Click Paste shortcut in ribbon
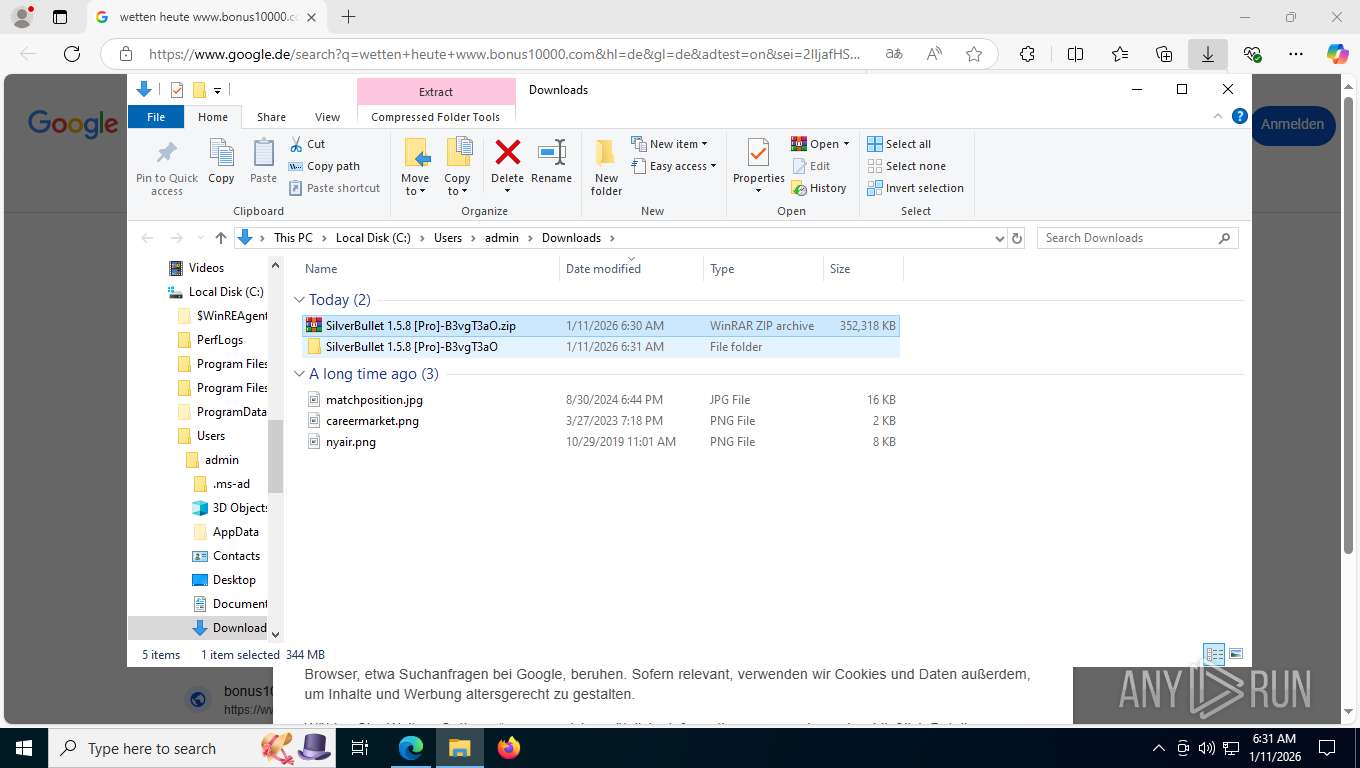1360x768 pixels. (334, 188)
